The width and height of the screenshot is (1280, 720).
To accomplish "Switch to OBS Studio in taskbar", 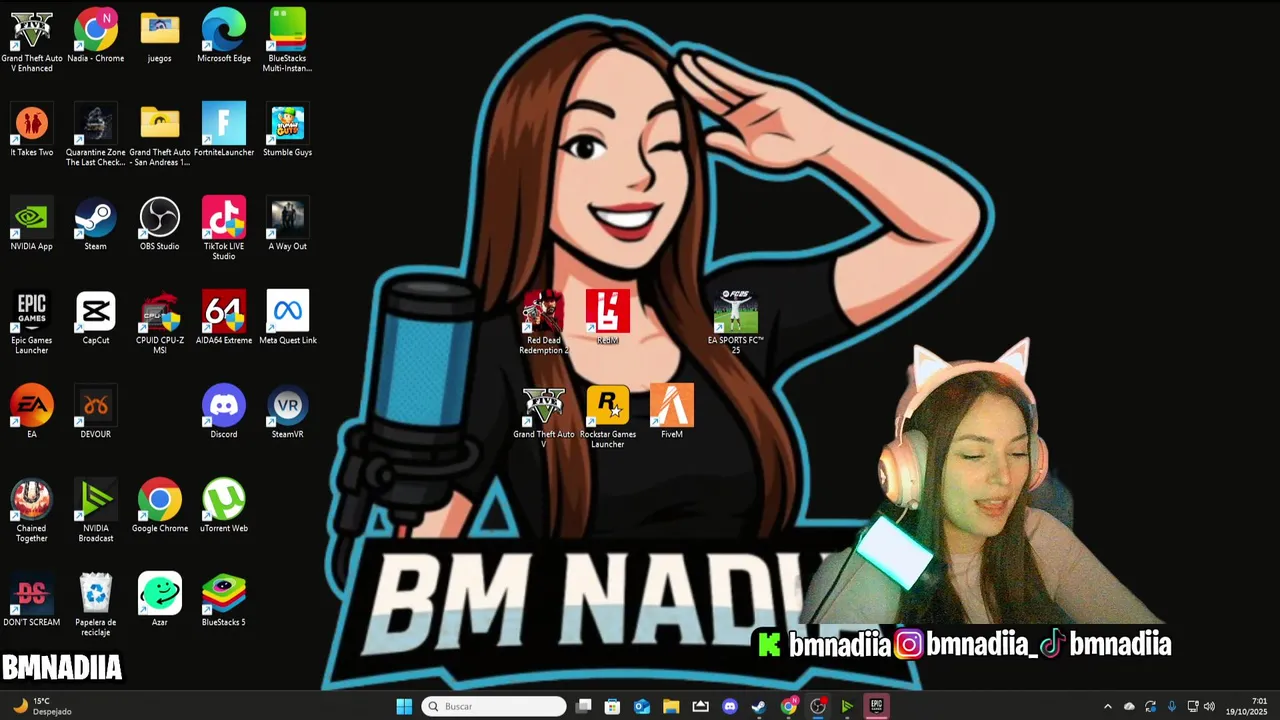I will tap(818, 706).
